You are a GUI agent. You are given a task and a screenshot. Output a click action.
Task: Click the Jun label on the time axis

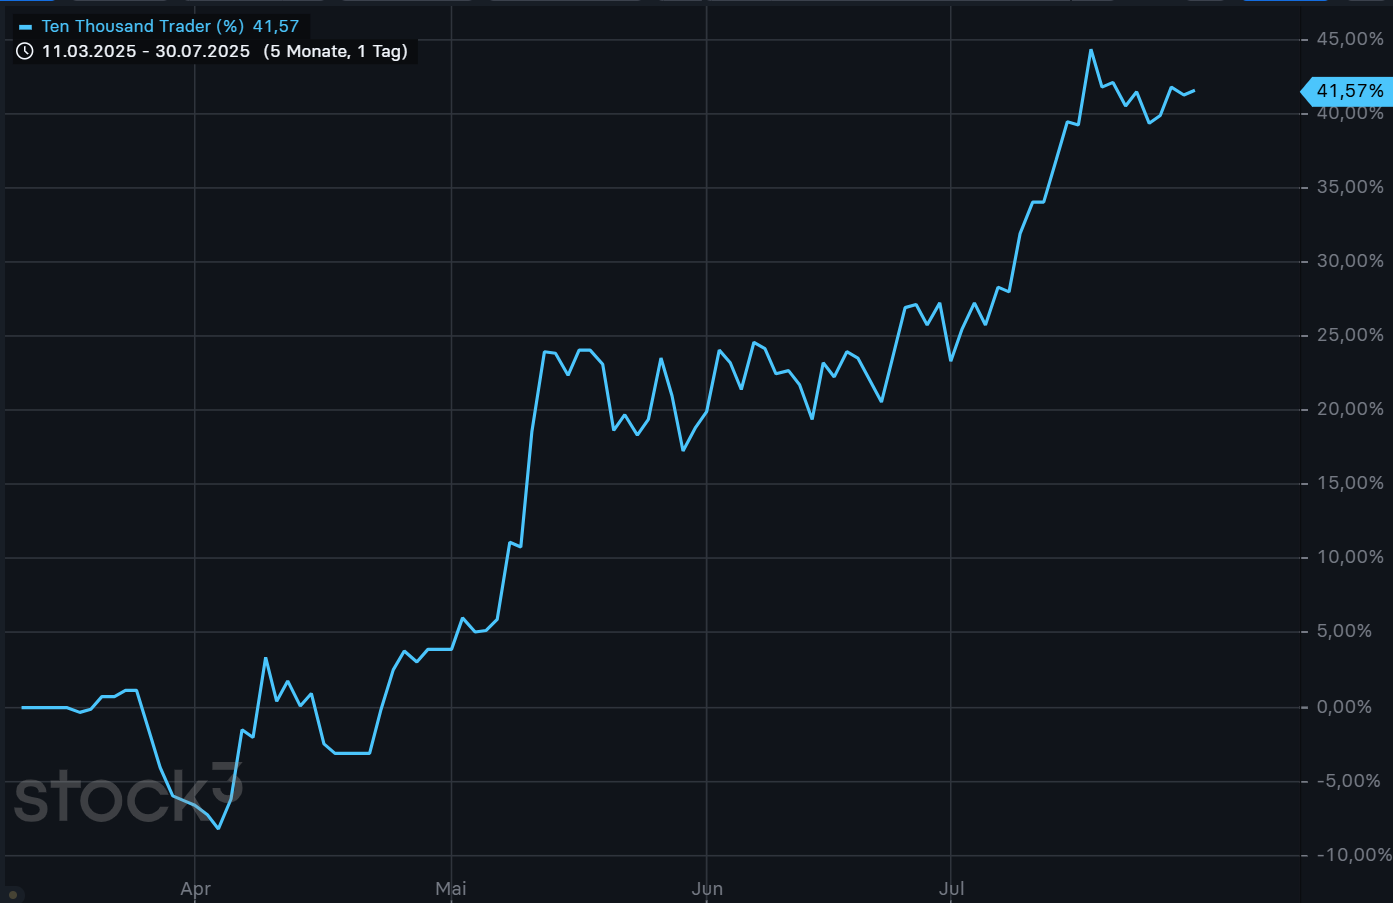707,889
